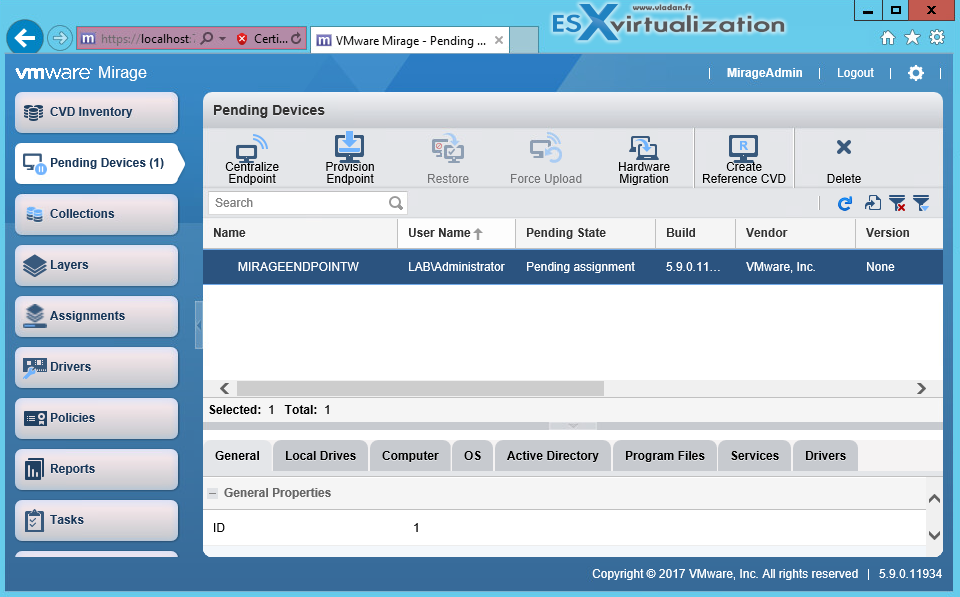Switch to the Active Directory tab
Image resolution: width=960 pixels, height=597 pixels.
[553, 456]
